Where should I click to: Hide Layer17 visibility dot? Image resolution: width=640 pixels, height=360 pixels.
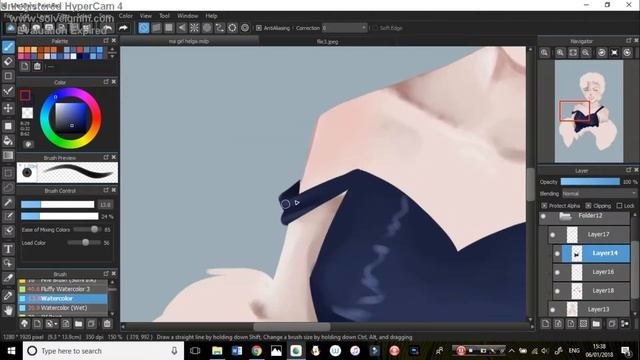tap(553, 235)
